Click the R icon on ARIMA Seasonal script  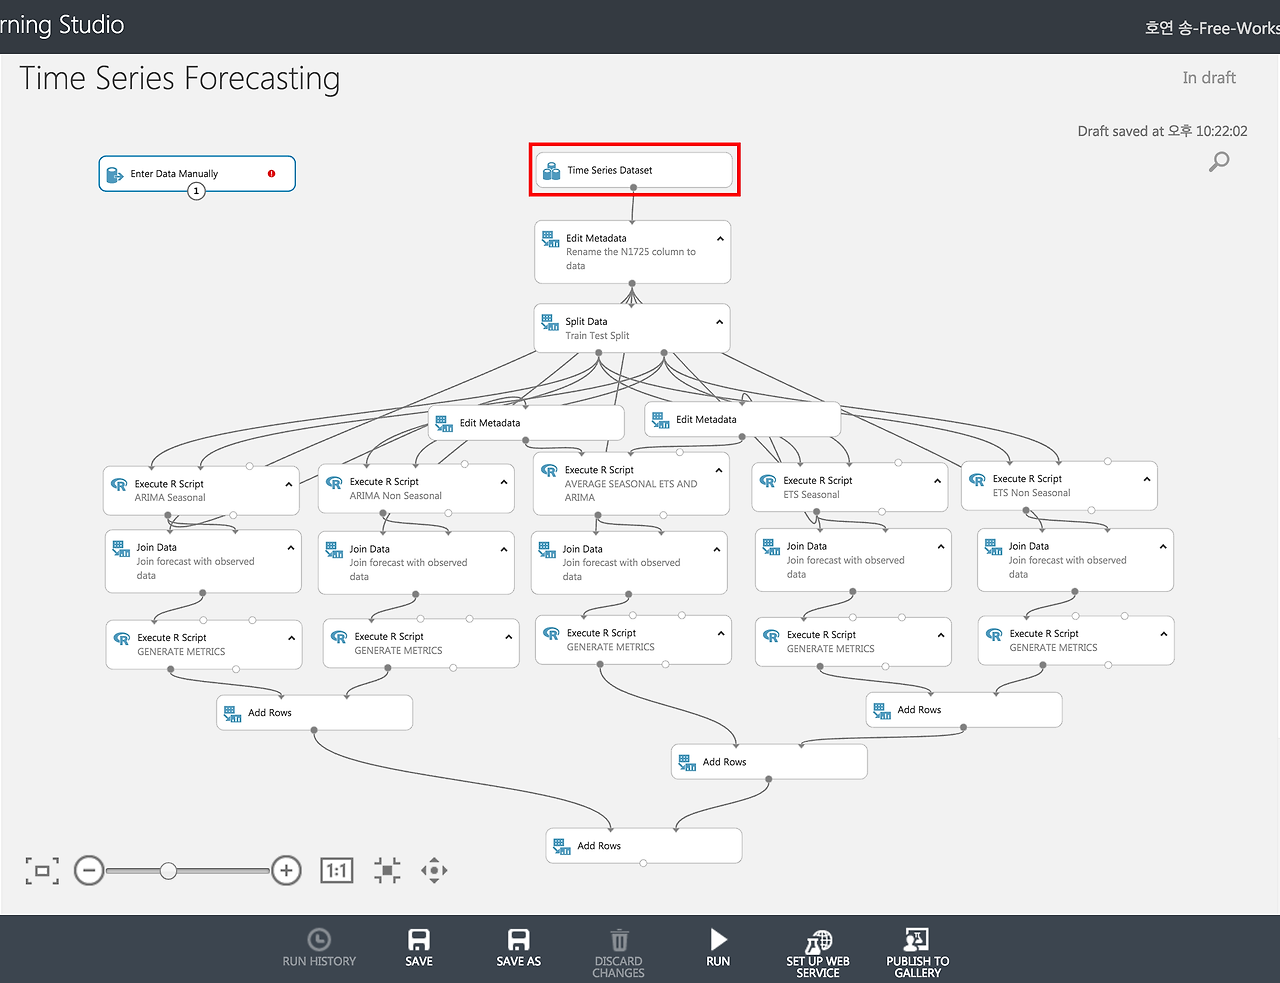[120, 484]
